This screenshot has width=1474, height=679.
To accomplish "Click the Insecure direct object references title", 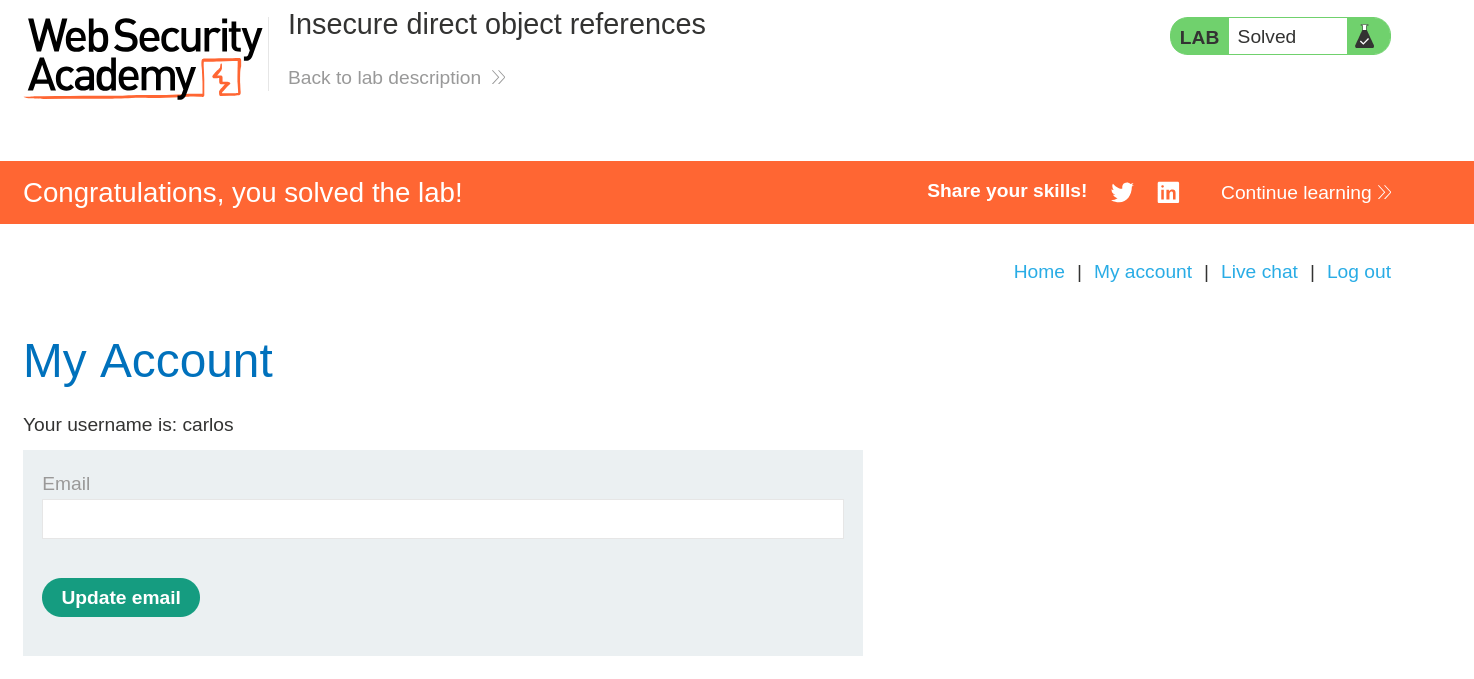I will point(496,24).
